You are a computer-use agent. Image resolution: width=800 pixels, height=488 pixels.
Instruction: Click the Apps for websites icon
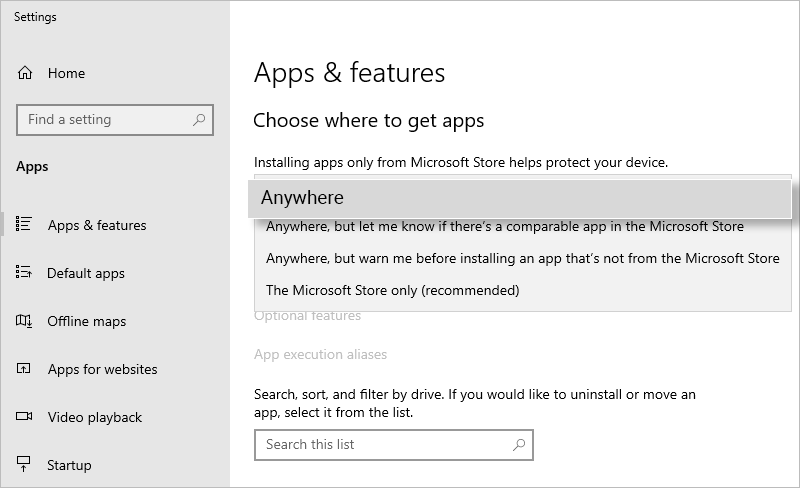tap(25, 369)
